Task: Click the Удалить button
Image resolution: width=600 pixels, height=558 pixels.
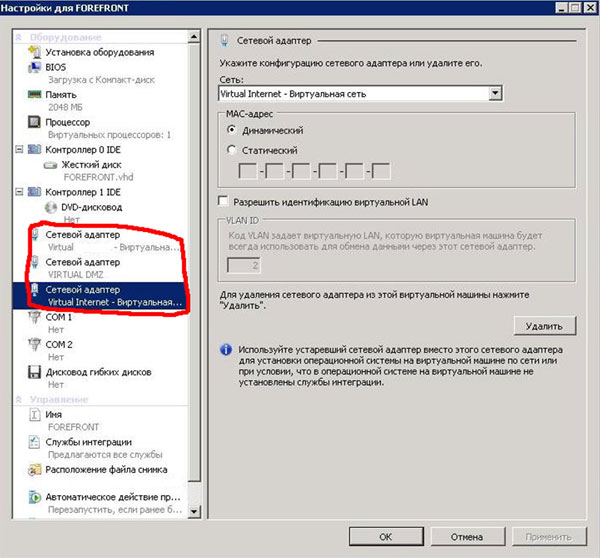Action: (x=544, y=326)
